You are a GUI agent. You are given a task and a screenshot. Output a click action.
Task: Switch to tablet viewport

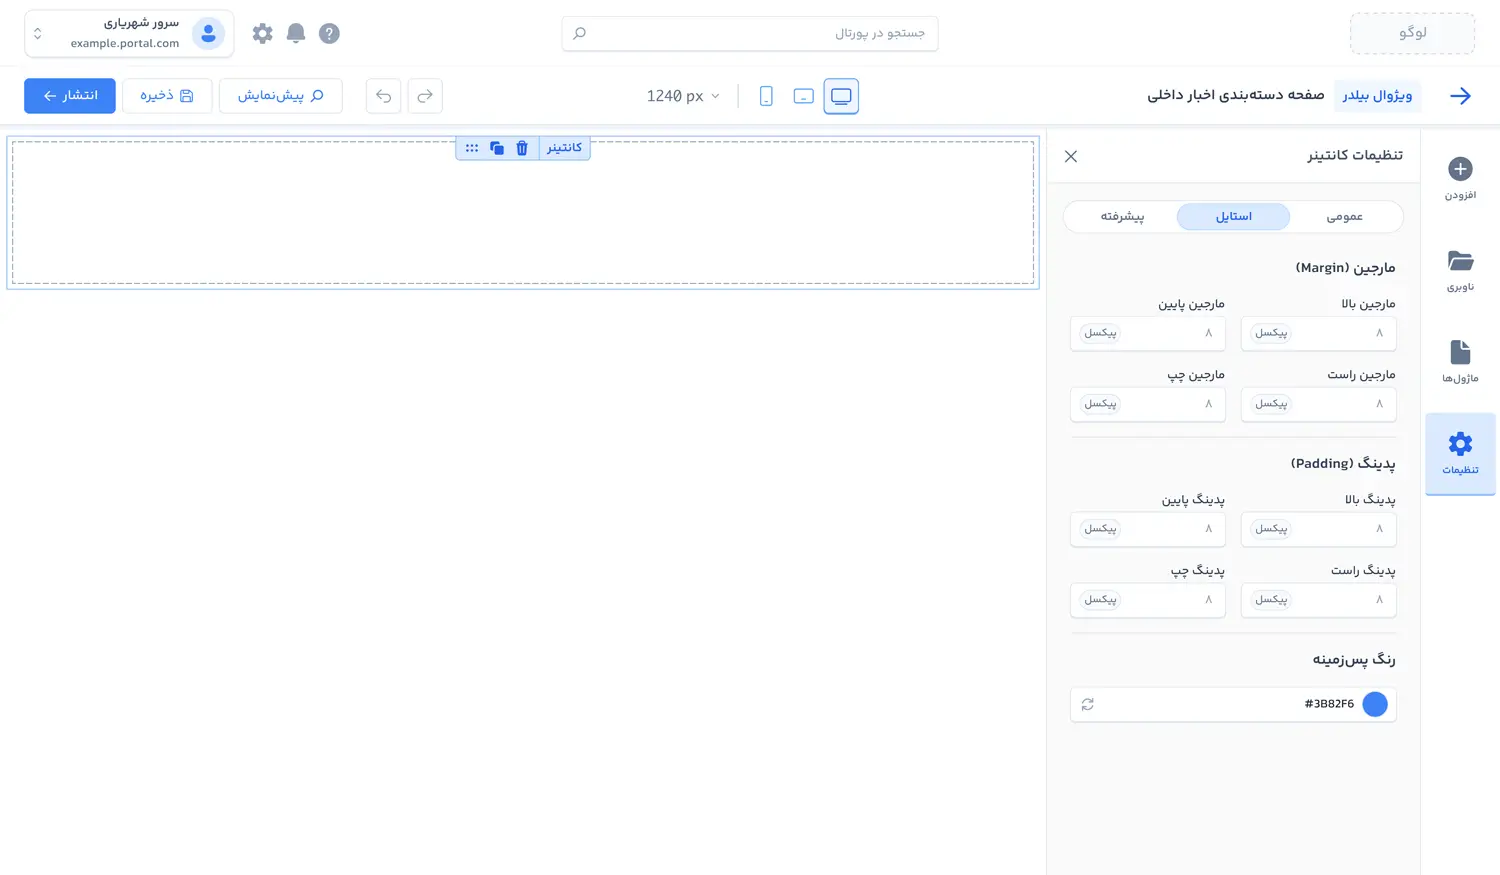(803, 96)
